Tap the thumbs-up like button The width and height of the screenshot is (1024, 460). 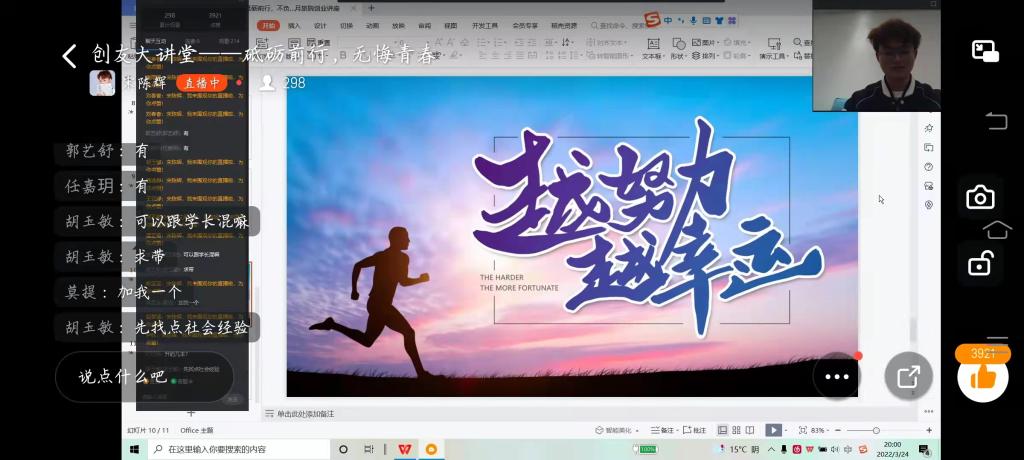click(x=982, y=376)
